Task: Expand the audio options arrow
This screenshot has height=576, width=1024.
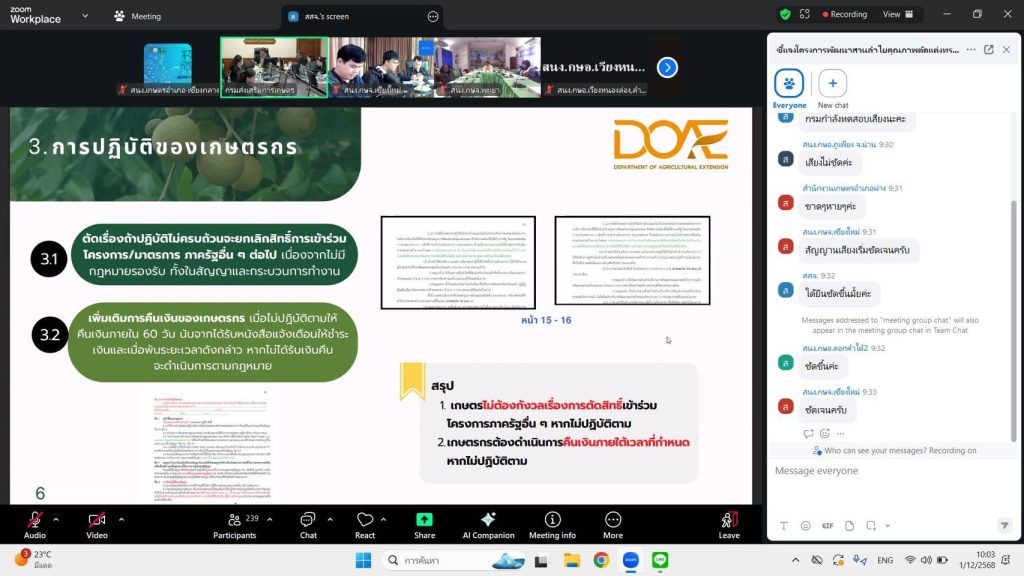Action: click(x=56, y=519)
